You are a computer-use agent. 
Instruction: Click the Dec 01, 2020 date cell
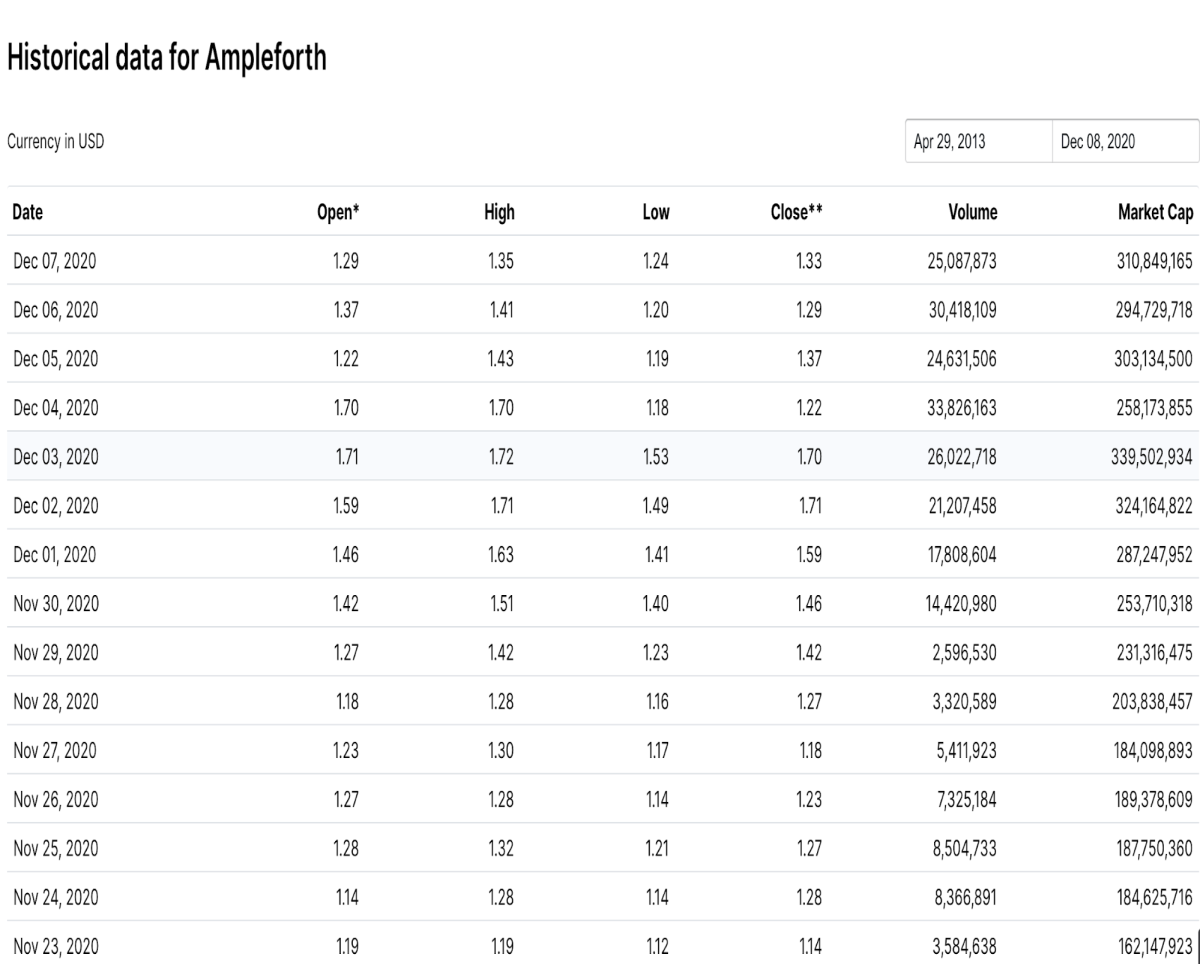55,554
